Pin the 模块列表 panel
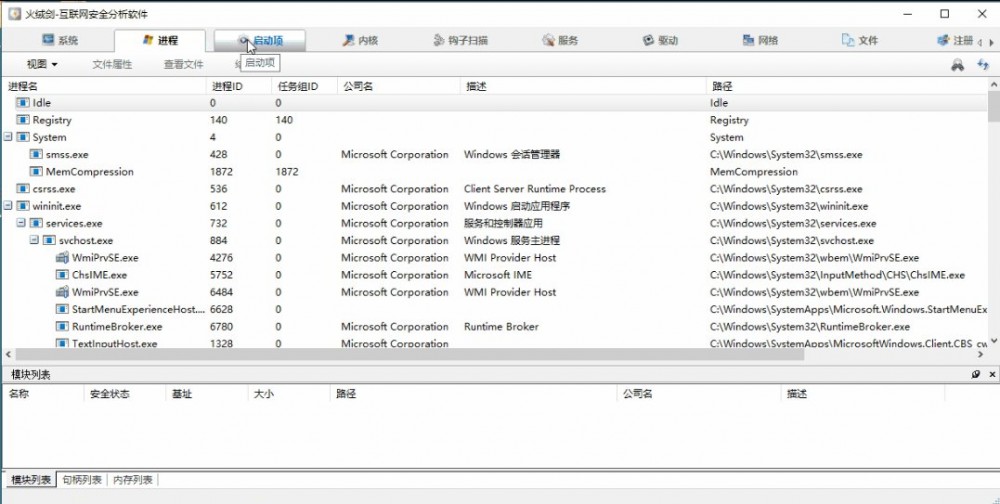 (x=976, y=374)
